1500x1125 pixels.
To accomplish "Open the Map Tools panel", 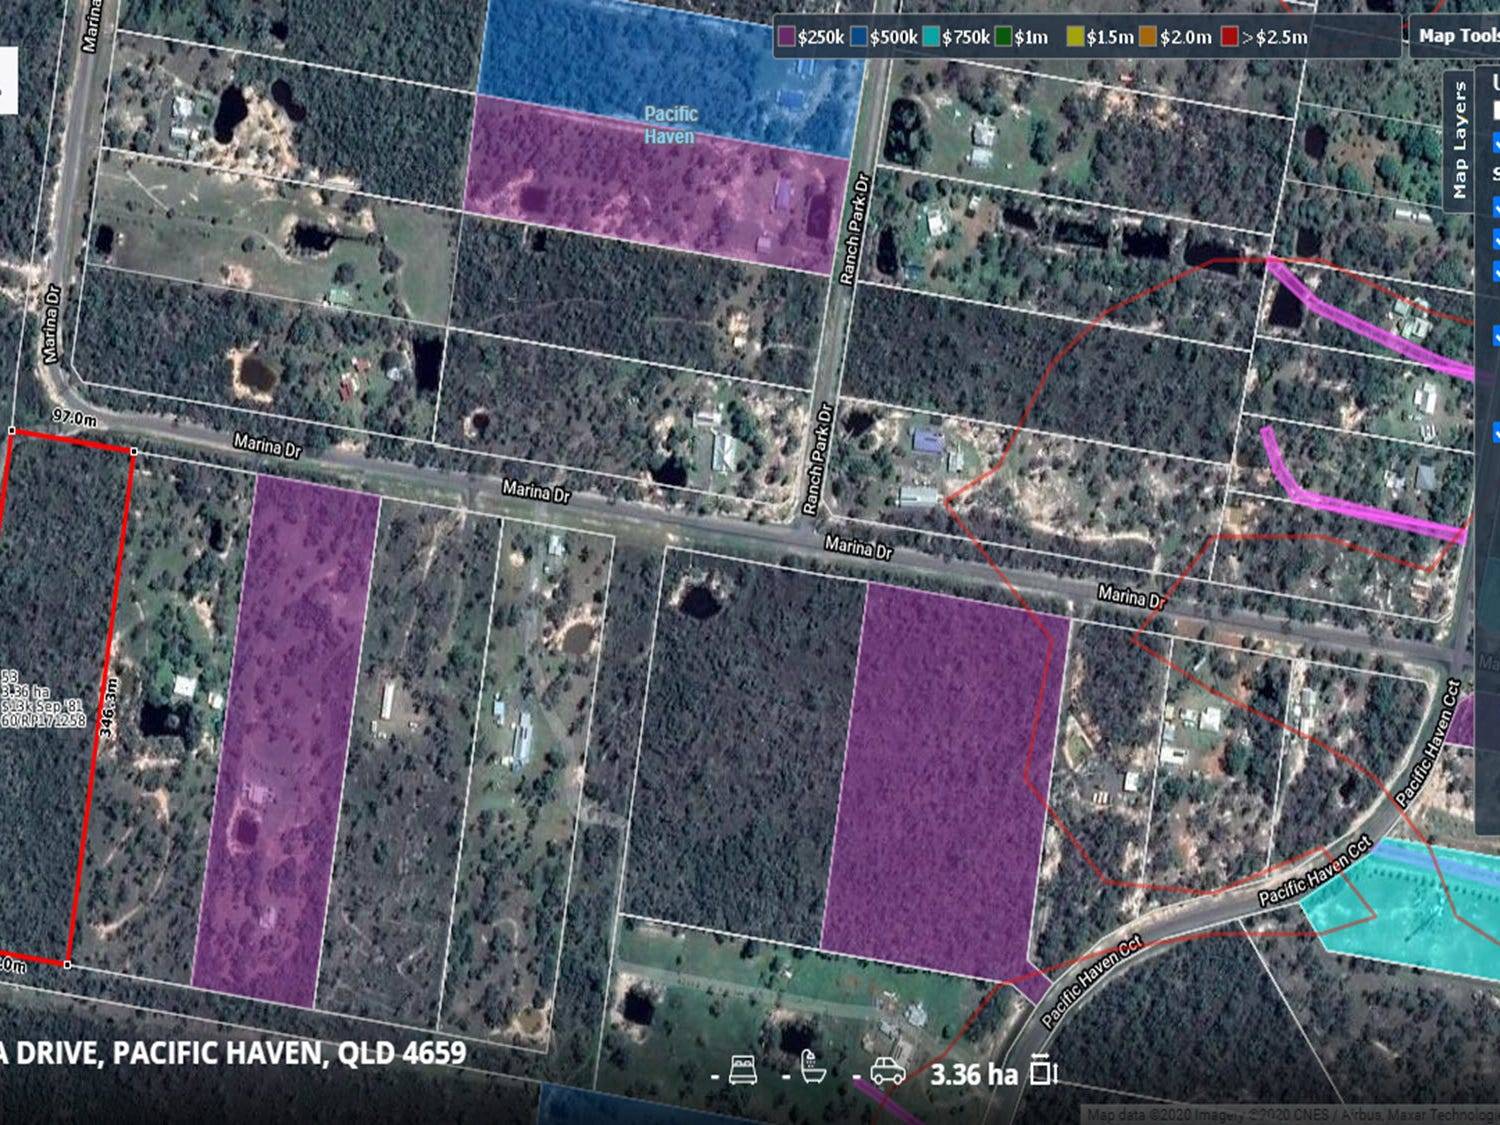I will (x=1458, y=36).
